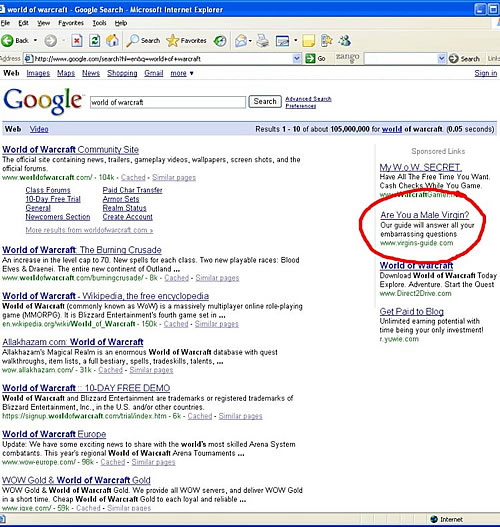Open the Google 'more' dropdown
Image resolution: width=500 pixels, height=527 pixels.
pyautogui.click(x=182, y=73)
